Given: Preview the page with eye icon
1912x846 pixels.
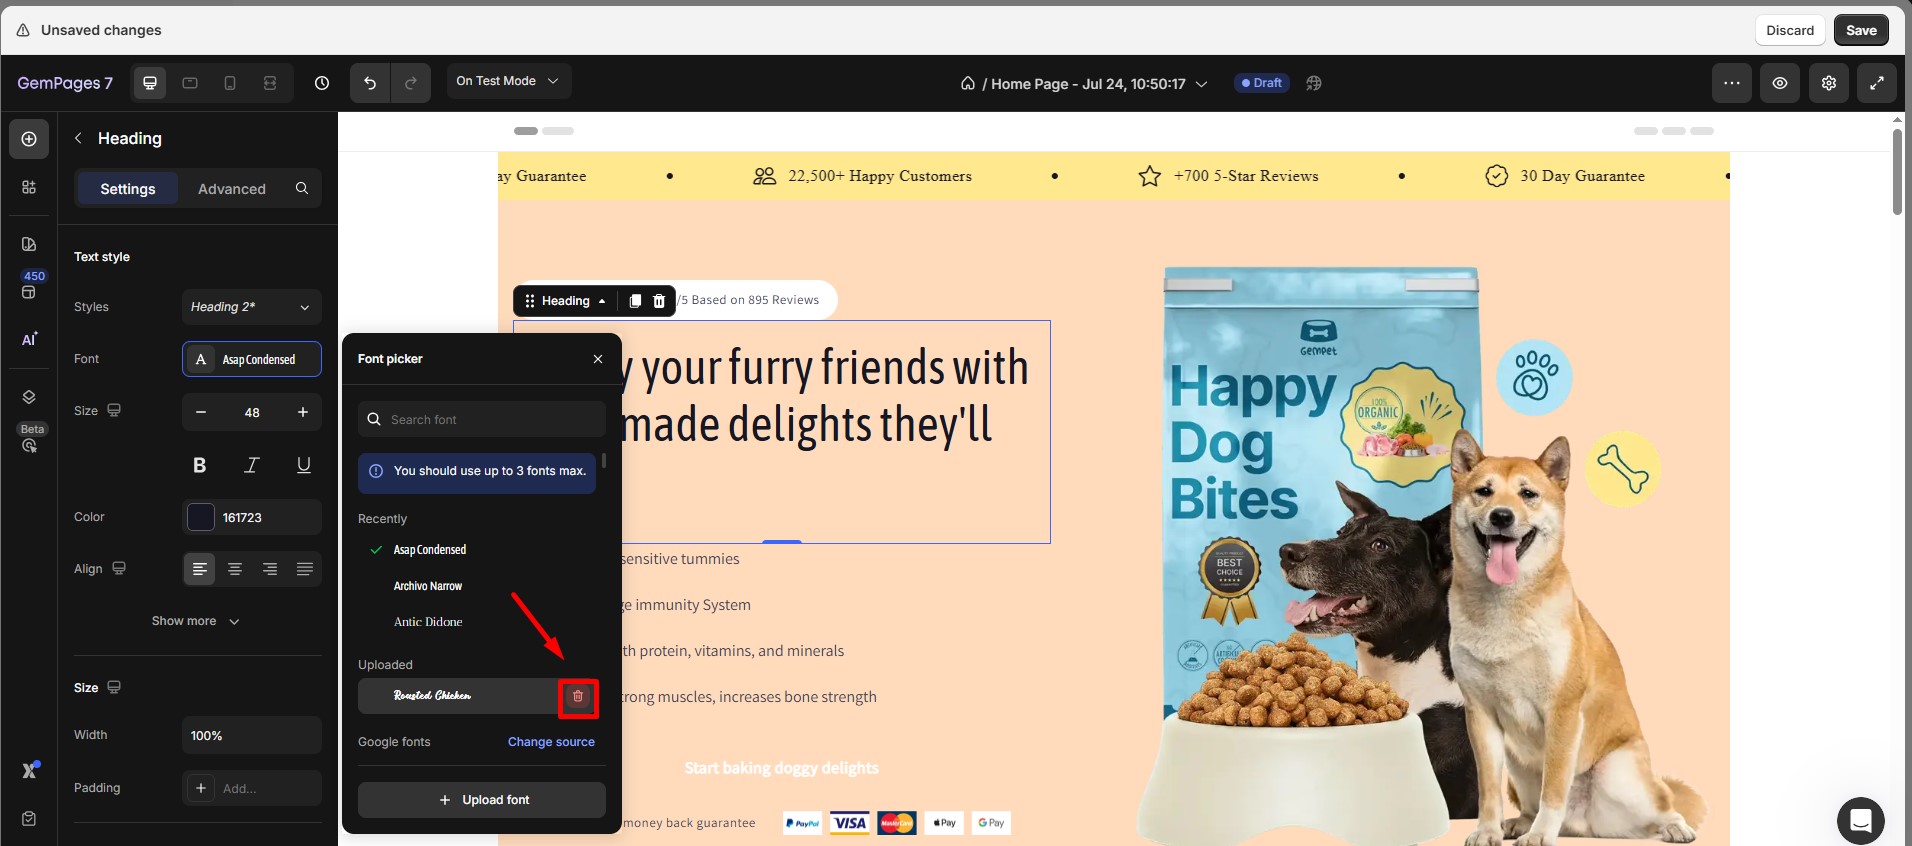Looking at the screenshot, I should tap(1780, 83).
